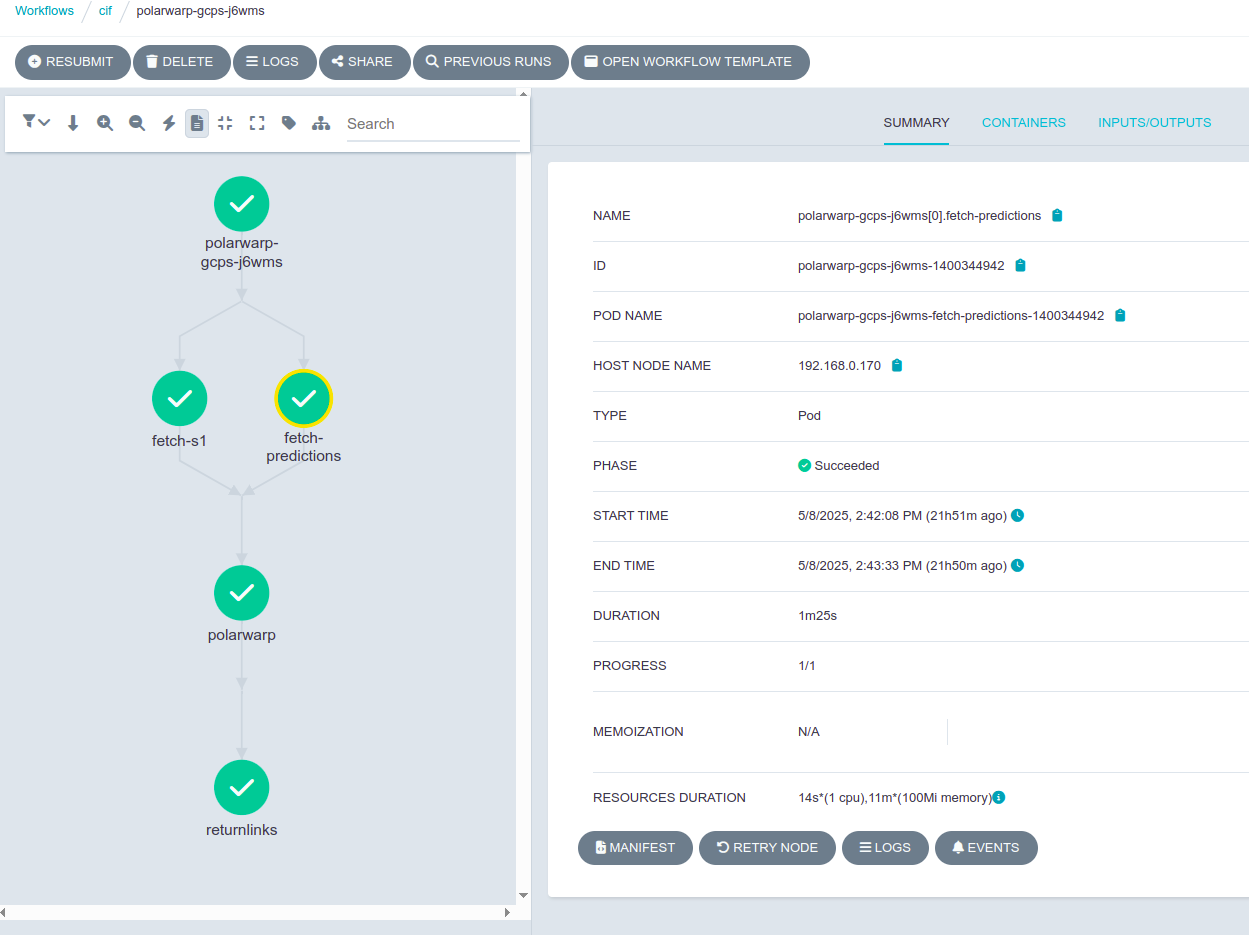
Task: Open the INPUTS/OUTPUTS tab
Action: [1154, 122]
